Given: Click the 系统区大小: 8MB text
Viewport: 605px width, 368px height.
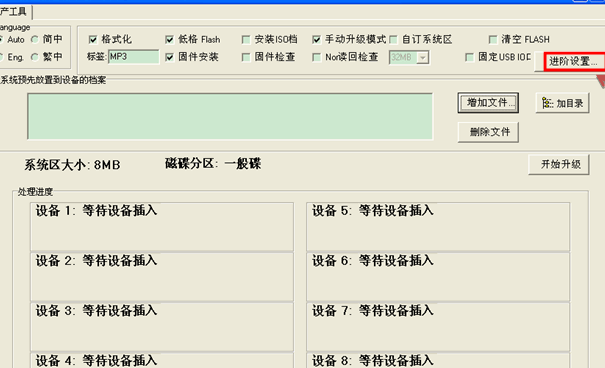Looking at the screenshot, I should pyautogui.click(x=72, y=165).
